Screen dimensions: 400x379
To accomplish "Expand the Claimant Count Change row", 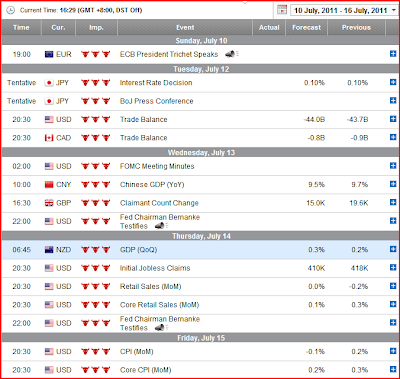I will tap(393, 202).
